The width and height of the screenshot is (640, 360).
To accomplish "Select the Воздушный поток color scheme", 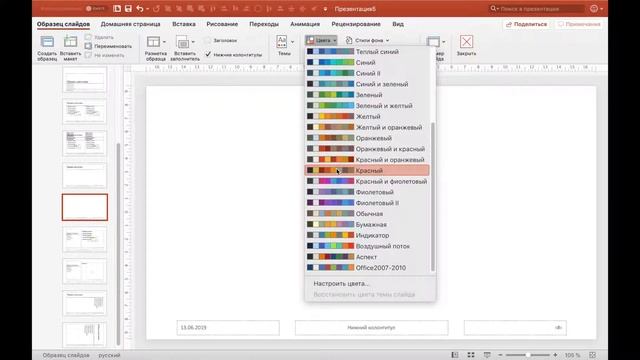I will click(x=367, y=246).
